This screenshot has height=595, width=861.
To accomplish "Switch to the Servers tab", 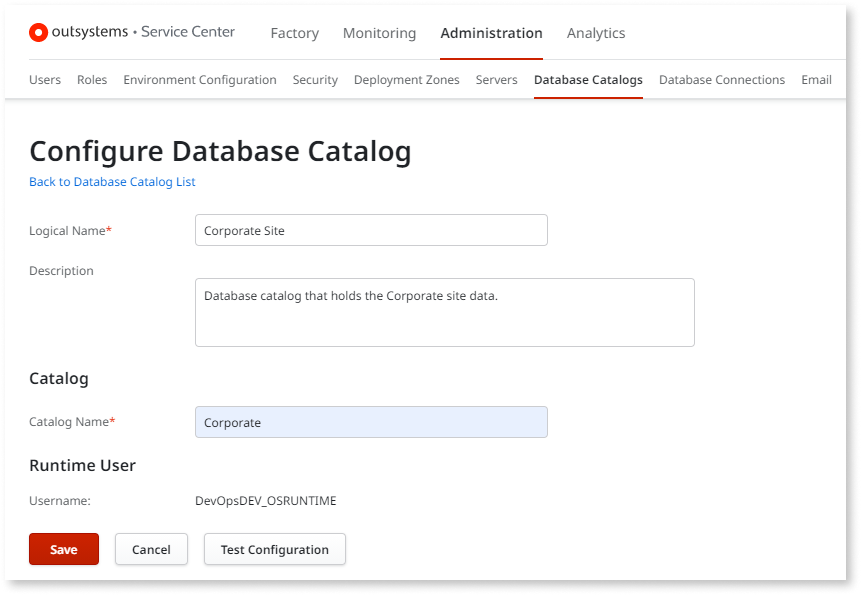I will click(496, 80).
